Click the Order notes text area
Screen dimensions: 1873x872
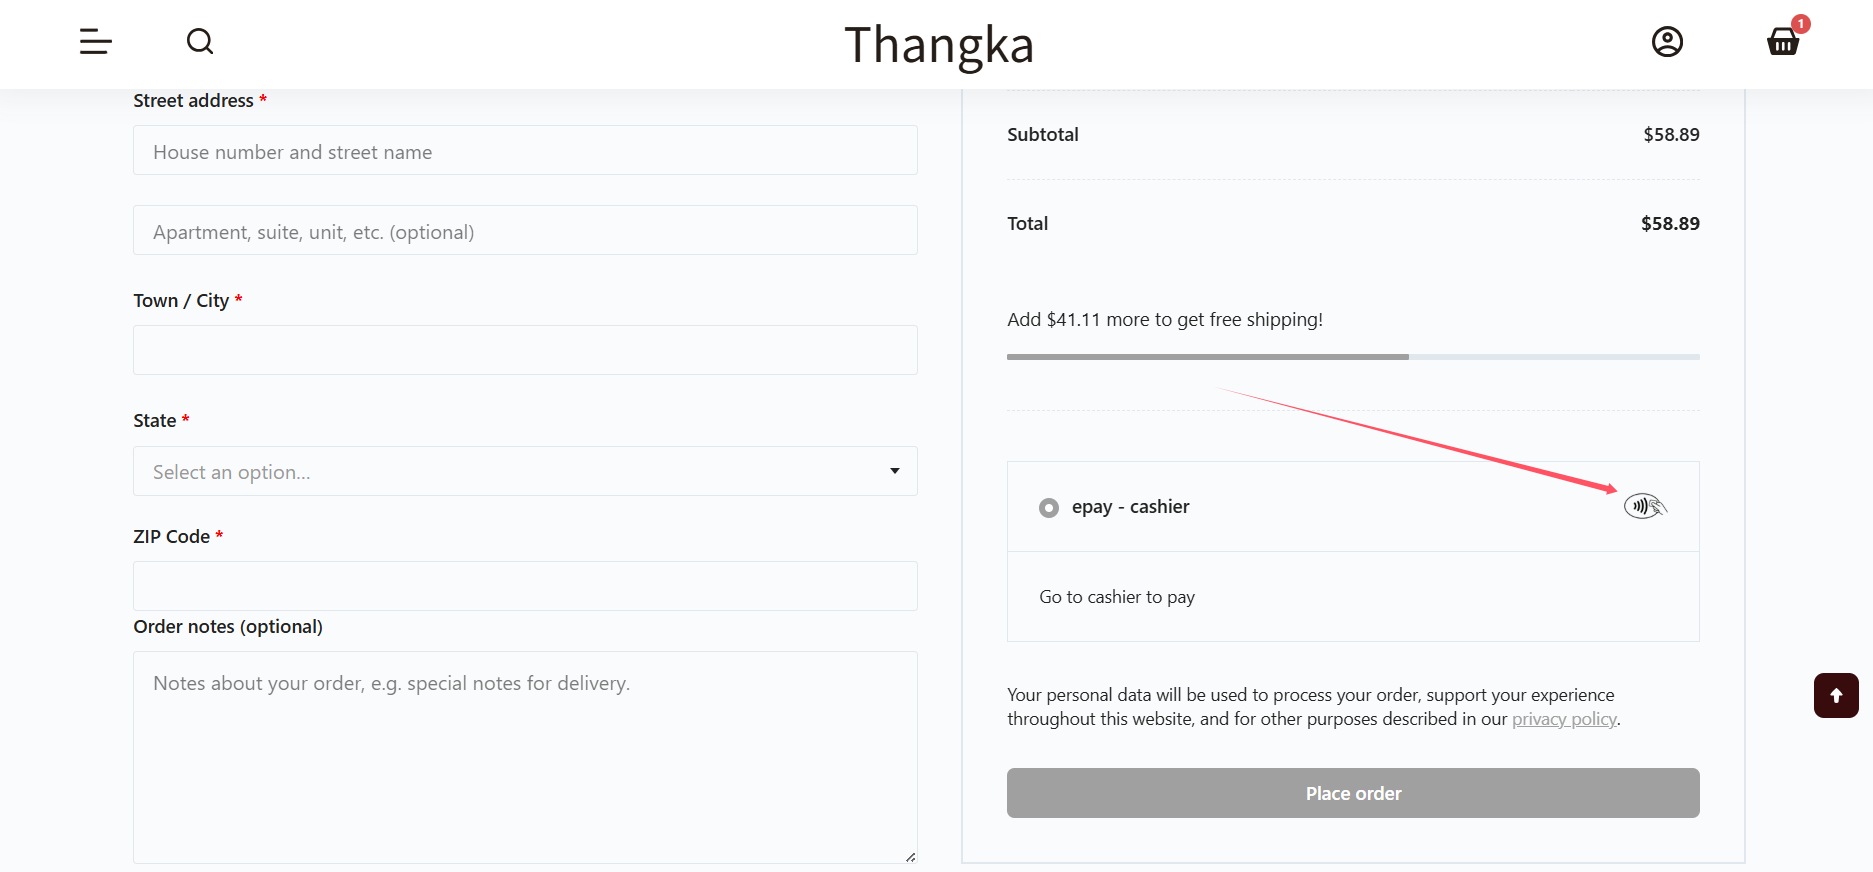point(525,757)
